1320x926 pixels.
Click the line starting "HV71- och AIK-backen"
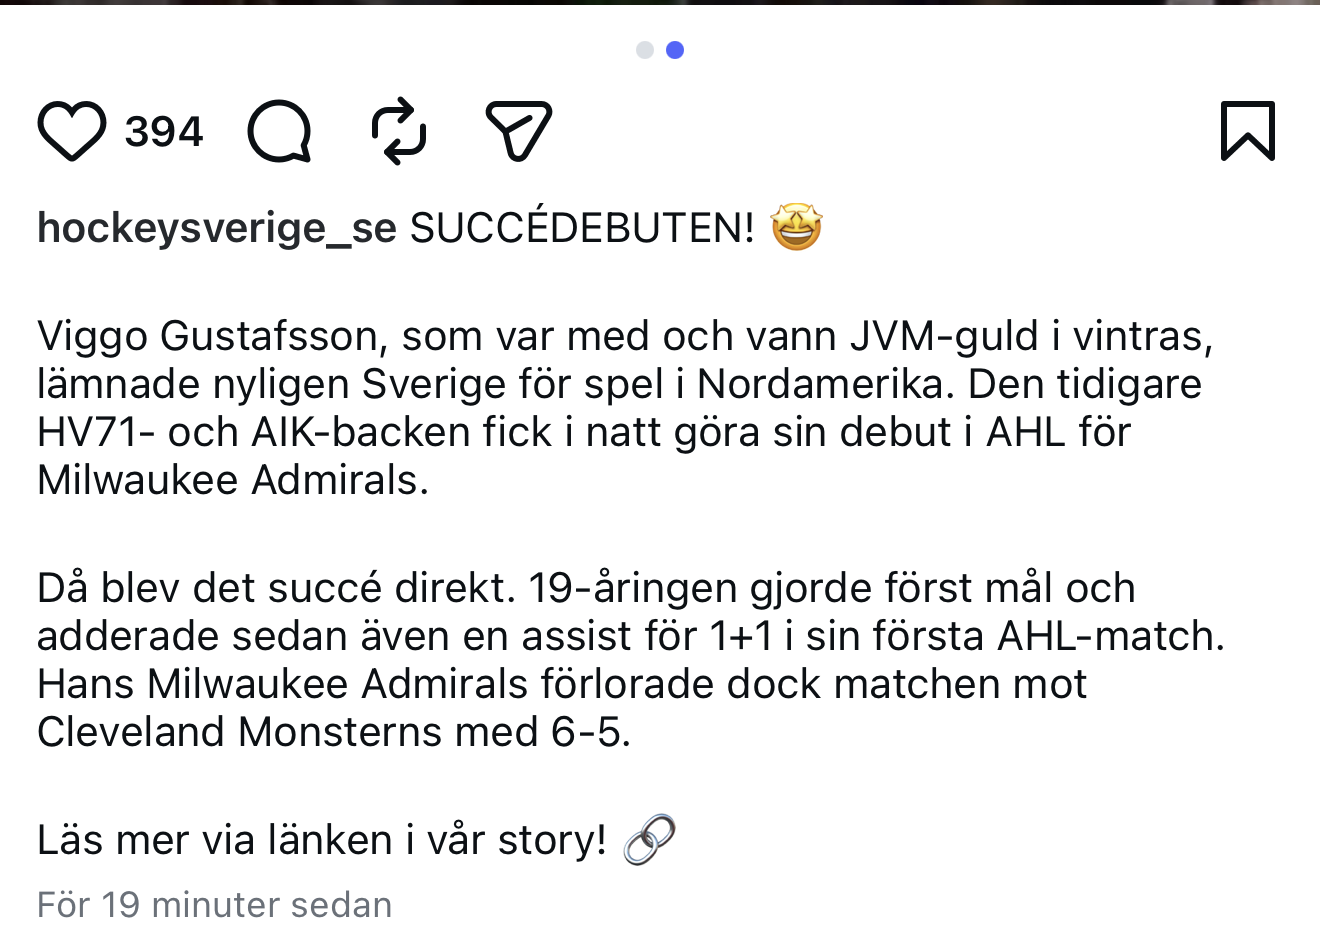click(584, 432)
